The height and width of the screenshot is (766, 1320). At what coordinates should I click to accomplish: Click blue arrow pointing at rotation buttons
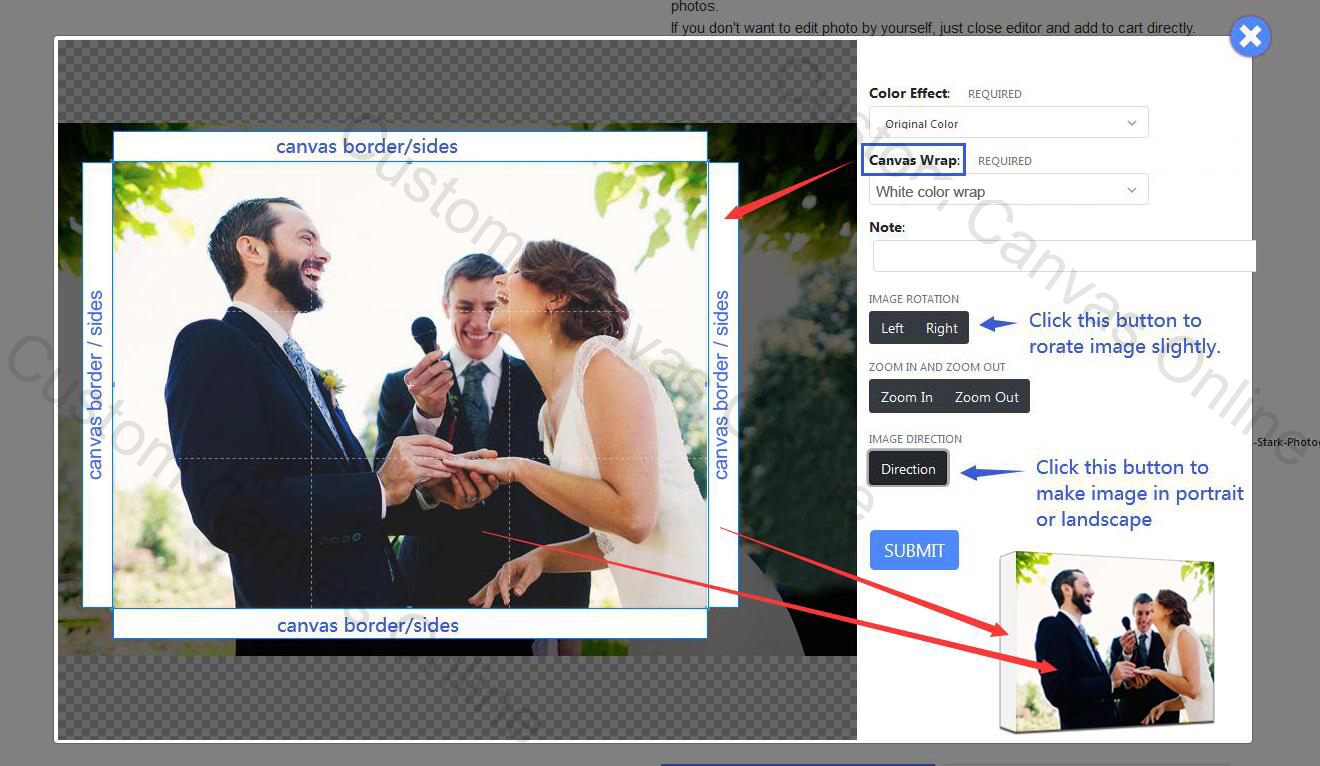tap(998, 324)
